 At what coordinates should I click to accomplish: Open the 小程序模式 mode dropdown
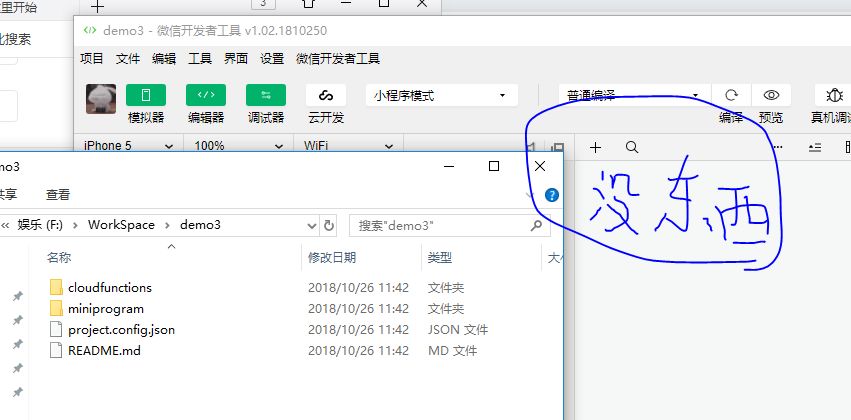(442, 96)
